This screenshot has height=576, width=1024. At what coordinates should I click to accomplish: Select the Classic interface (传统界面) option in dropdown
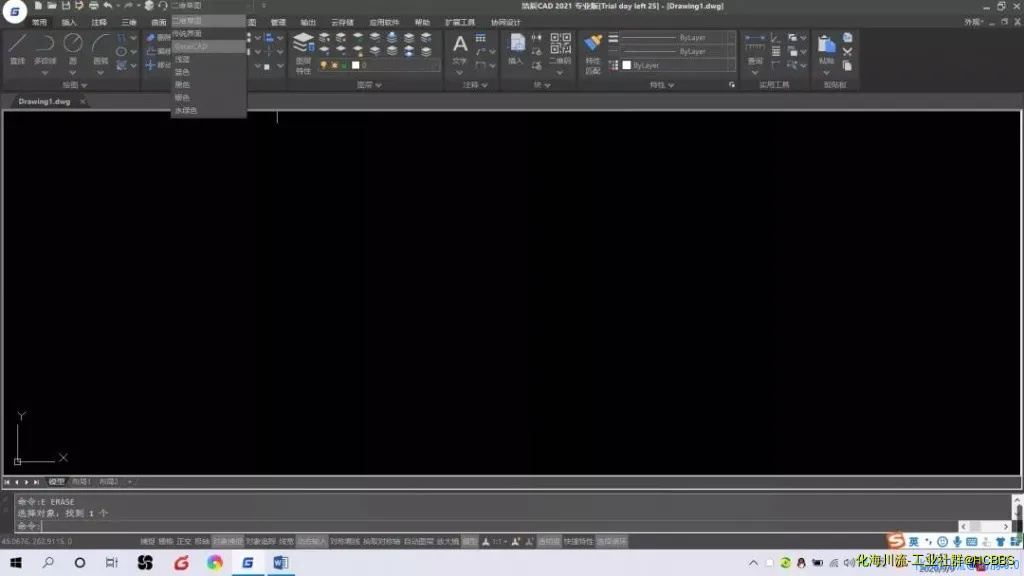208,33
